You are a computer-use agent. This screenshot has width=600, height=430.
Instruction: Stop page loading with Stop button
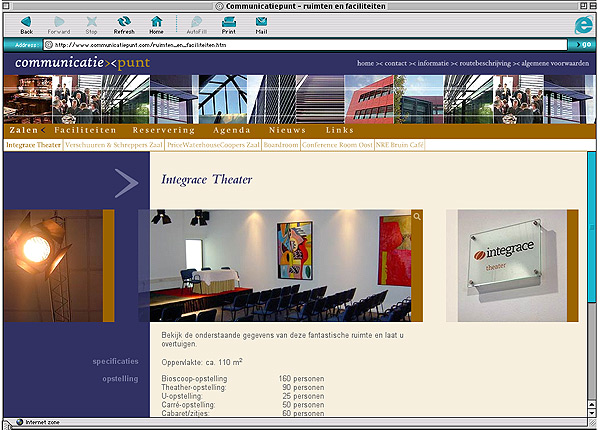tap(91, 25)
